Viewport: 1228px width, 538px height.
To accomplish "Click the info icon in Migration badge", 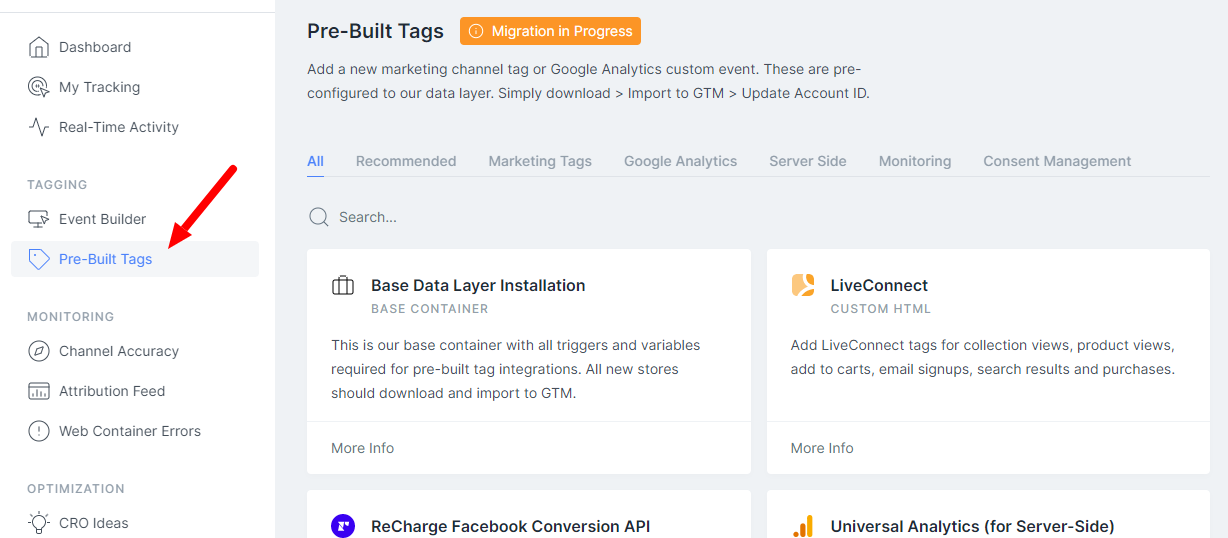I will point(476,31).
